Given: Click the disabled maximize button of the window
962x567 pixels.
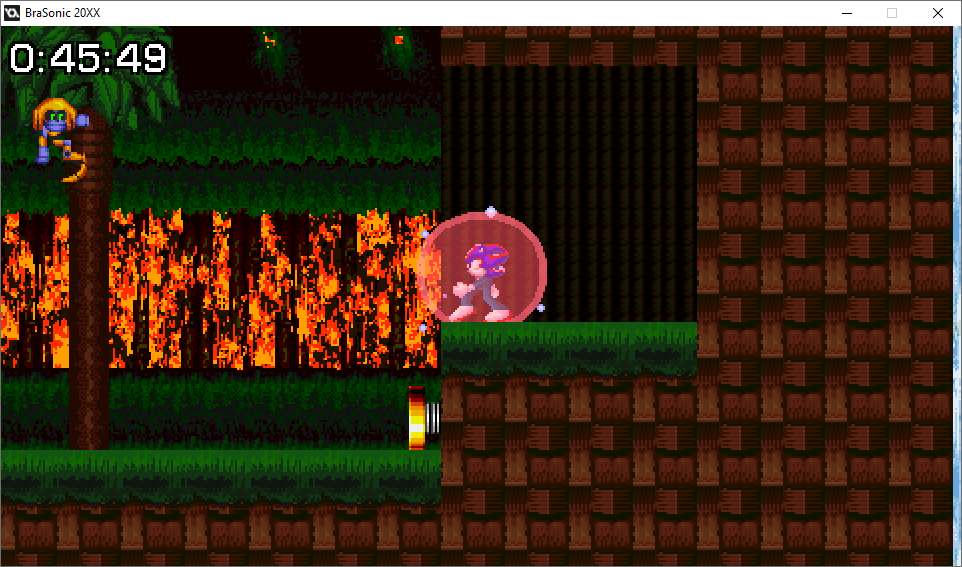Looking at the screenshot, I should [x=892, y=13].
